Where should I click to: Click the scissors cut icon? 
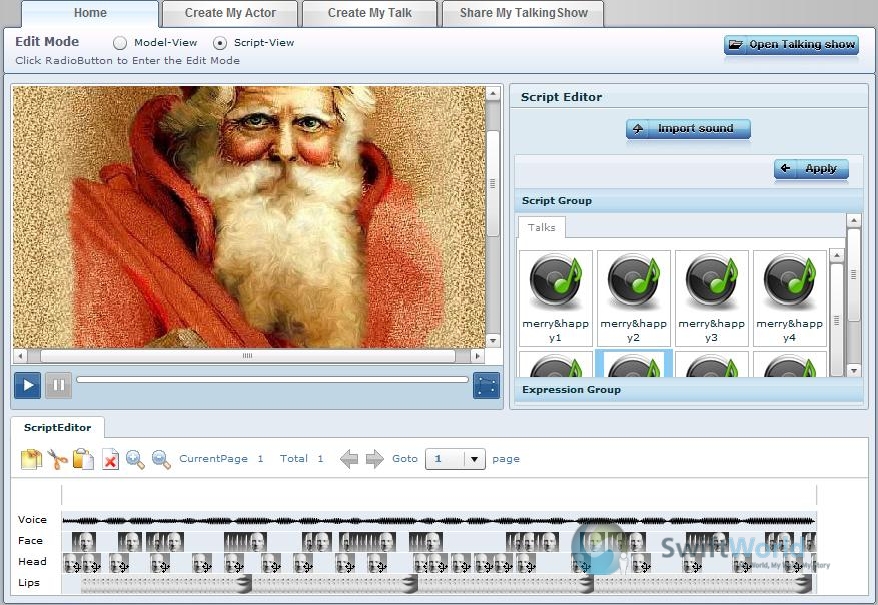57,459
